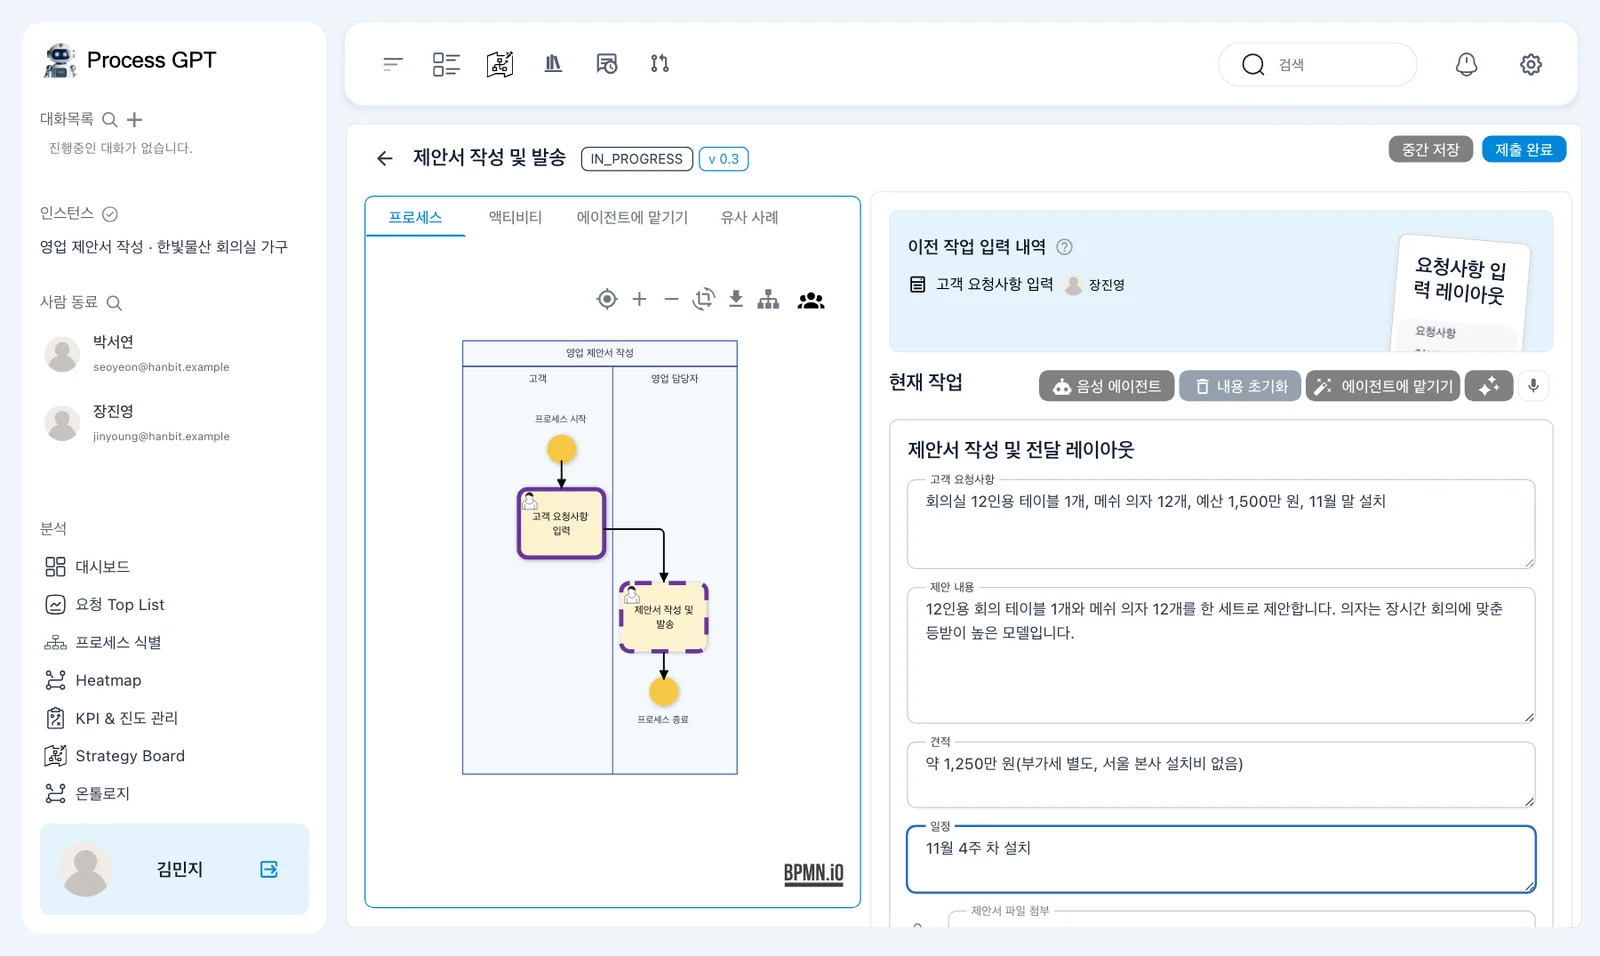Search conversations magnifier next to 대화목록
Image resolution: width=1600 pixels, height=956 pixels.
(x=110, y=120)
